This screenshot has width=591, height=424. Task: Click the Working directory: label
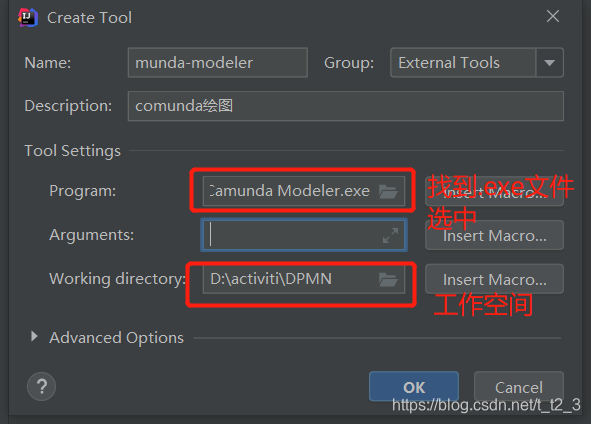point(118,279)
